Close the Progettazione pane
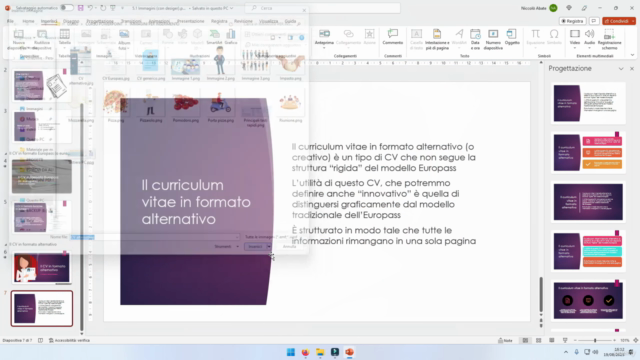Screen dimensions: 640x360 click(632, 69)
